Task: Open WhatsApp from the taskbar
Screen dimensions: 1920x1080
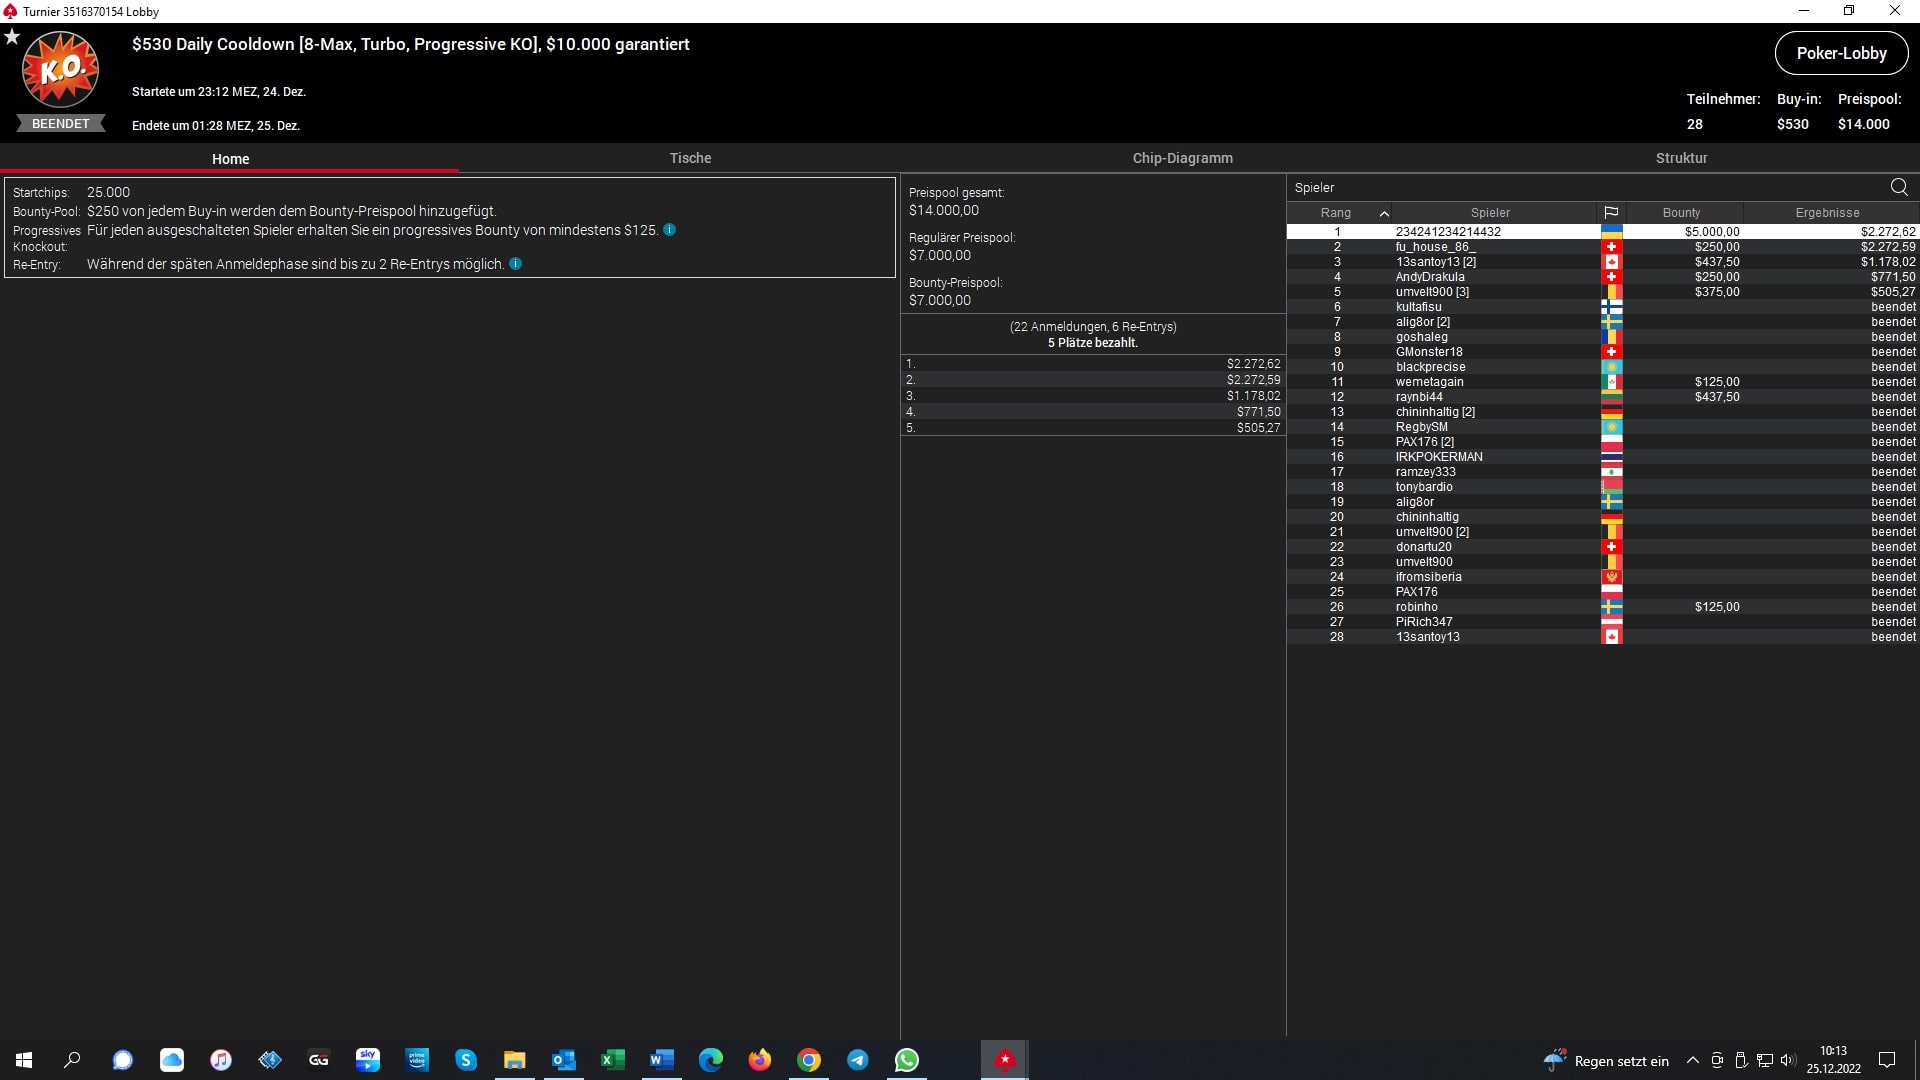Action: click(906, 1060)
